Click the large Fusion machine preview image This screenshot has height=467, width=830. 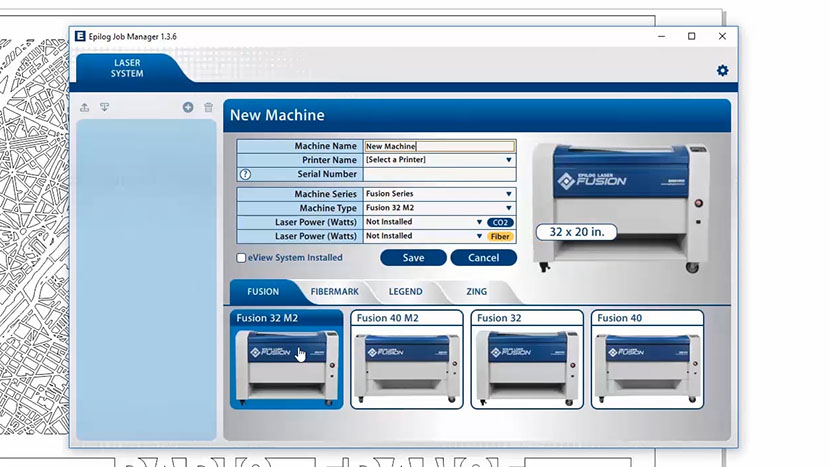coord(621,208)
